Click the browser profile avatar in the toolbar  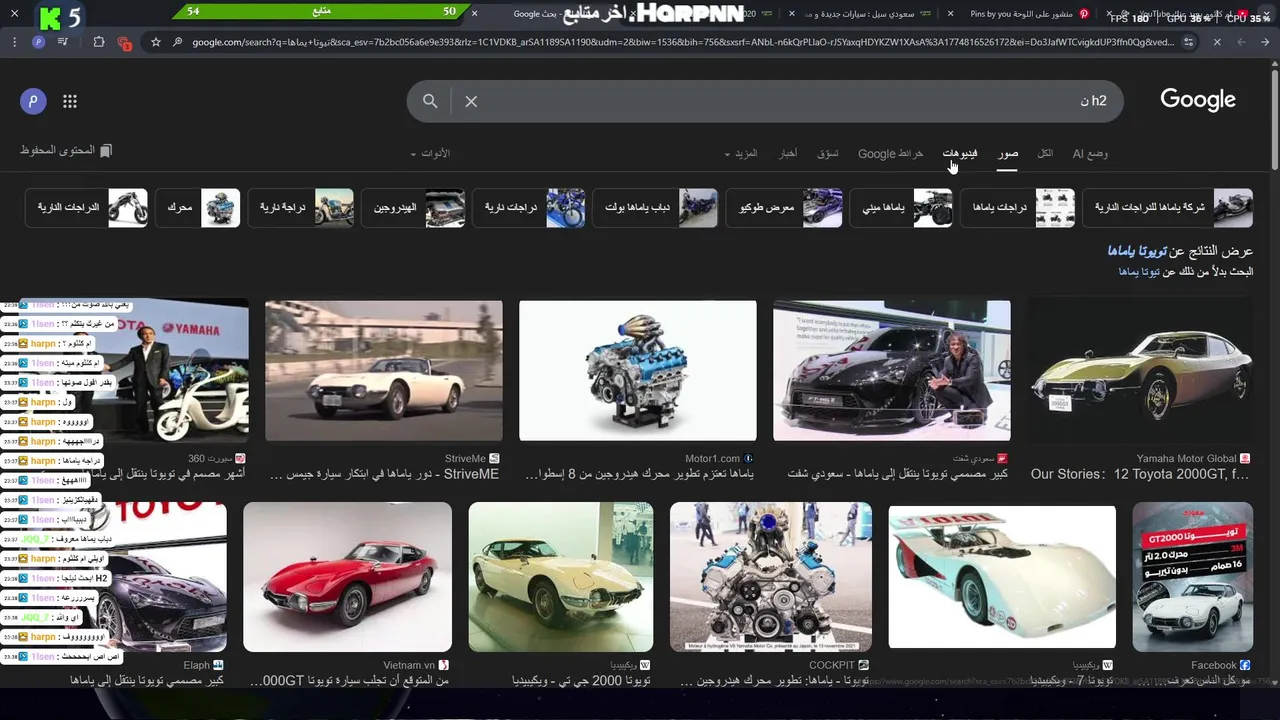pos(38,42)
